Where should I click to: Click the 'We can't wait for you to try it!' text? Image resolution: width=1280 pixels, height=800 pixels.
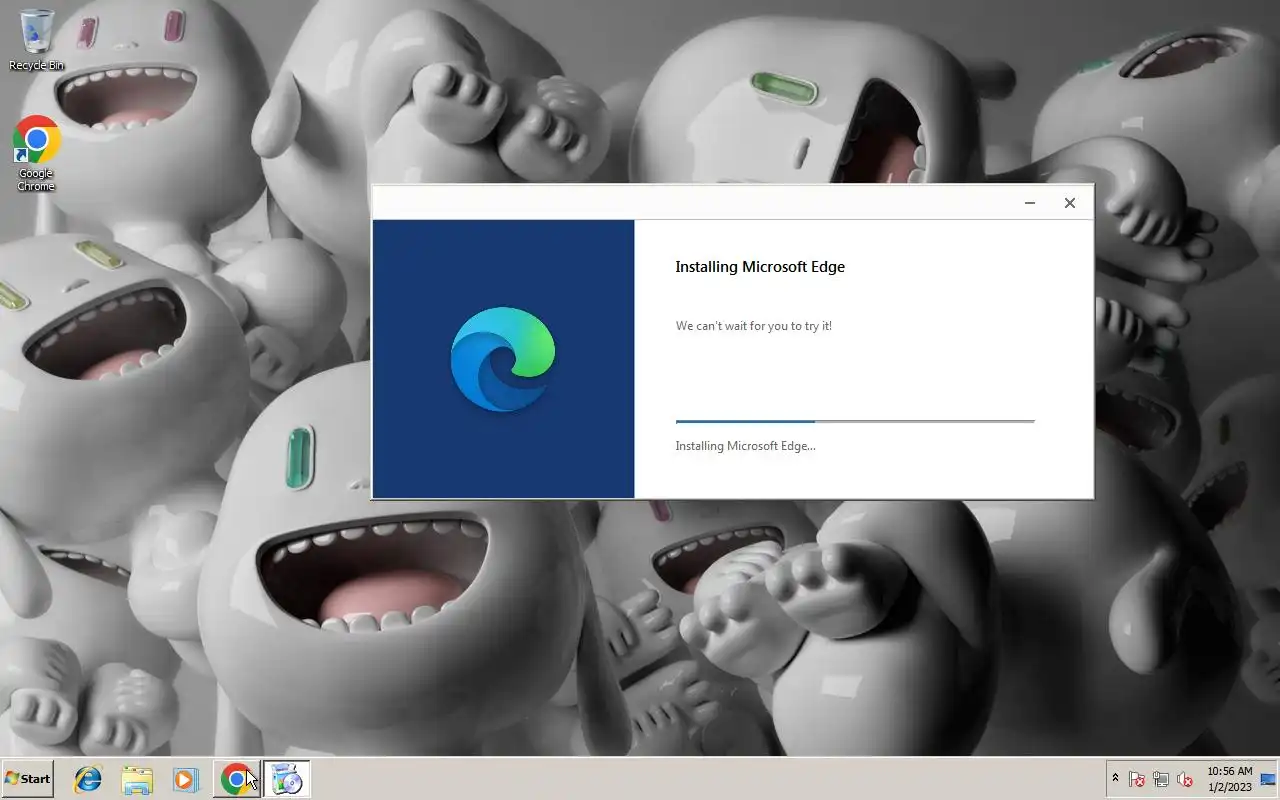754,326
